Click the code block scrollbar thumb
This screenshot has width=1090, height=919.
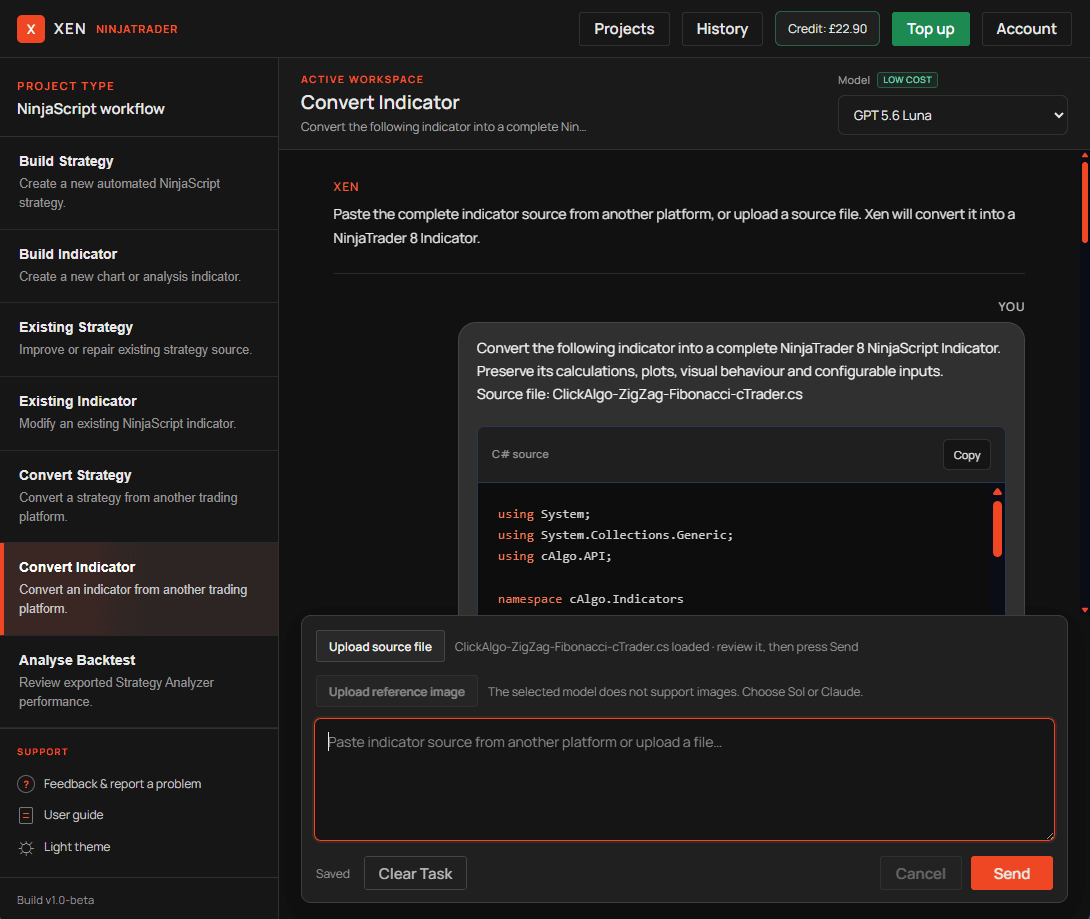point(997,528)
